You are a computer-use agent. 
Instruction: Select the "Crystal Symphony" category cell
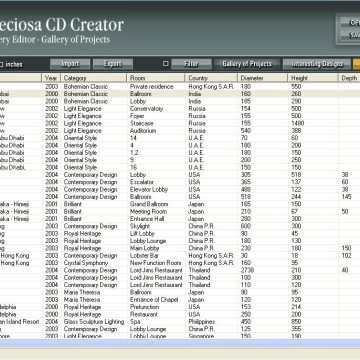(86, 263)
